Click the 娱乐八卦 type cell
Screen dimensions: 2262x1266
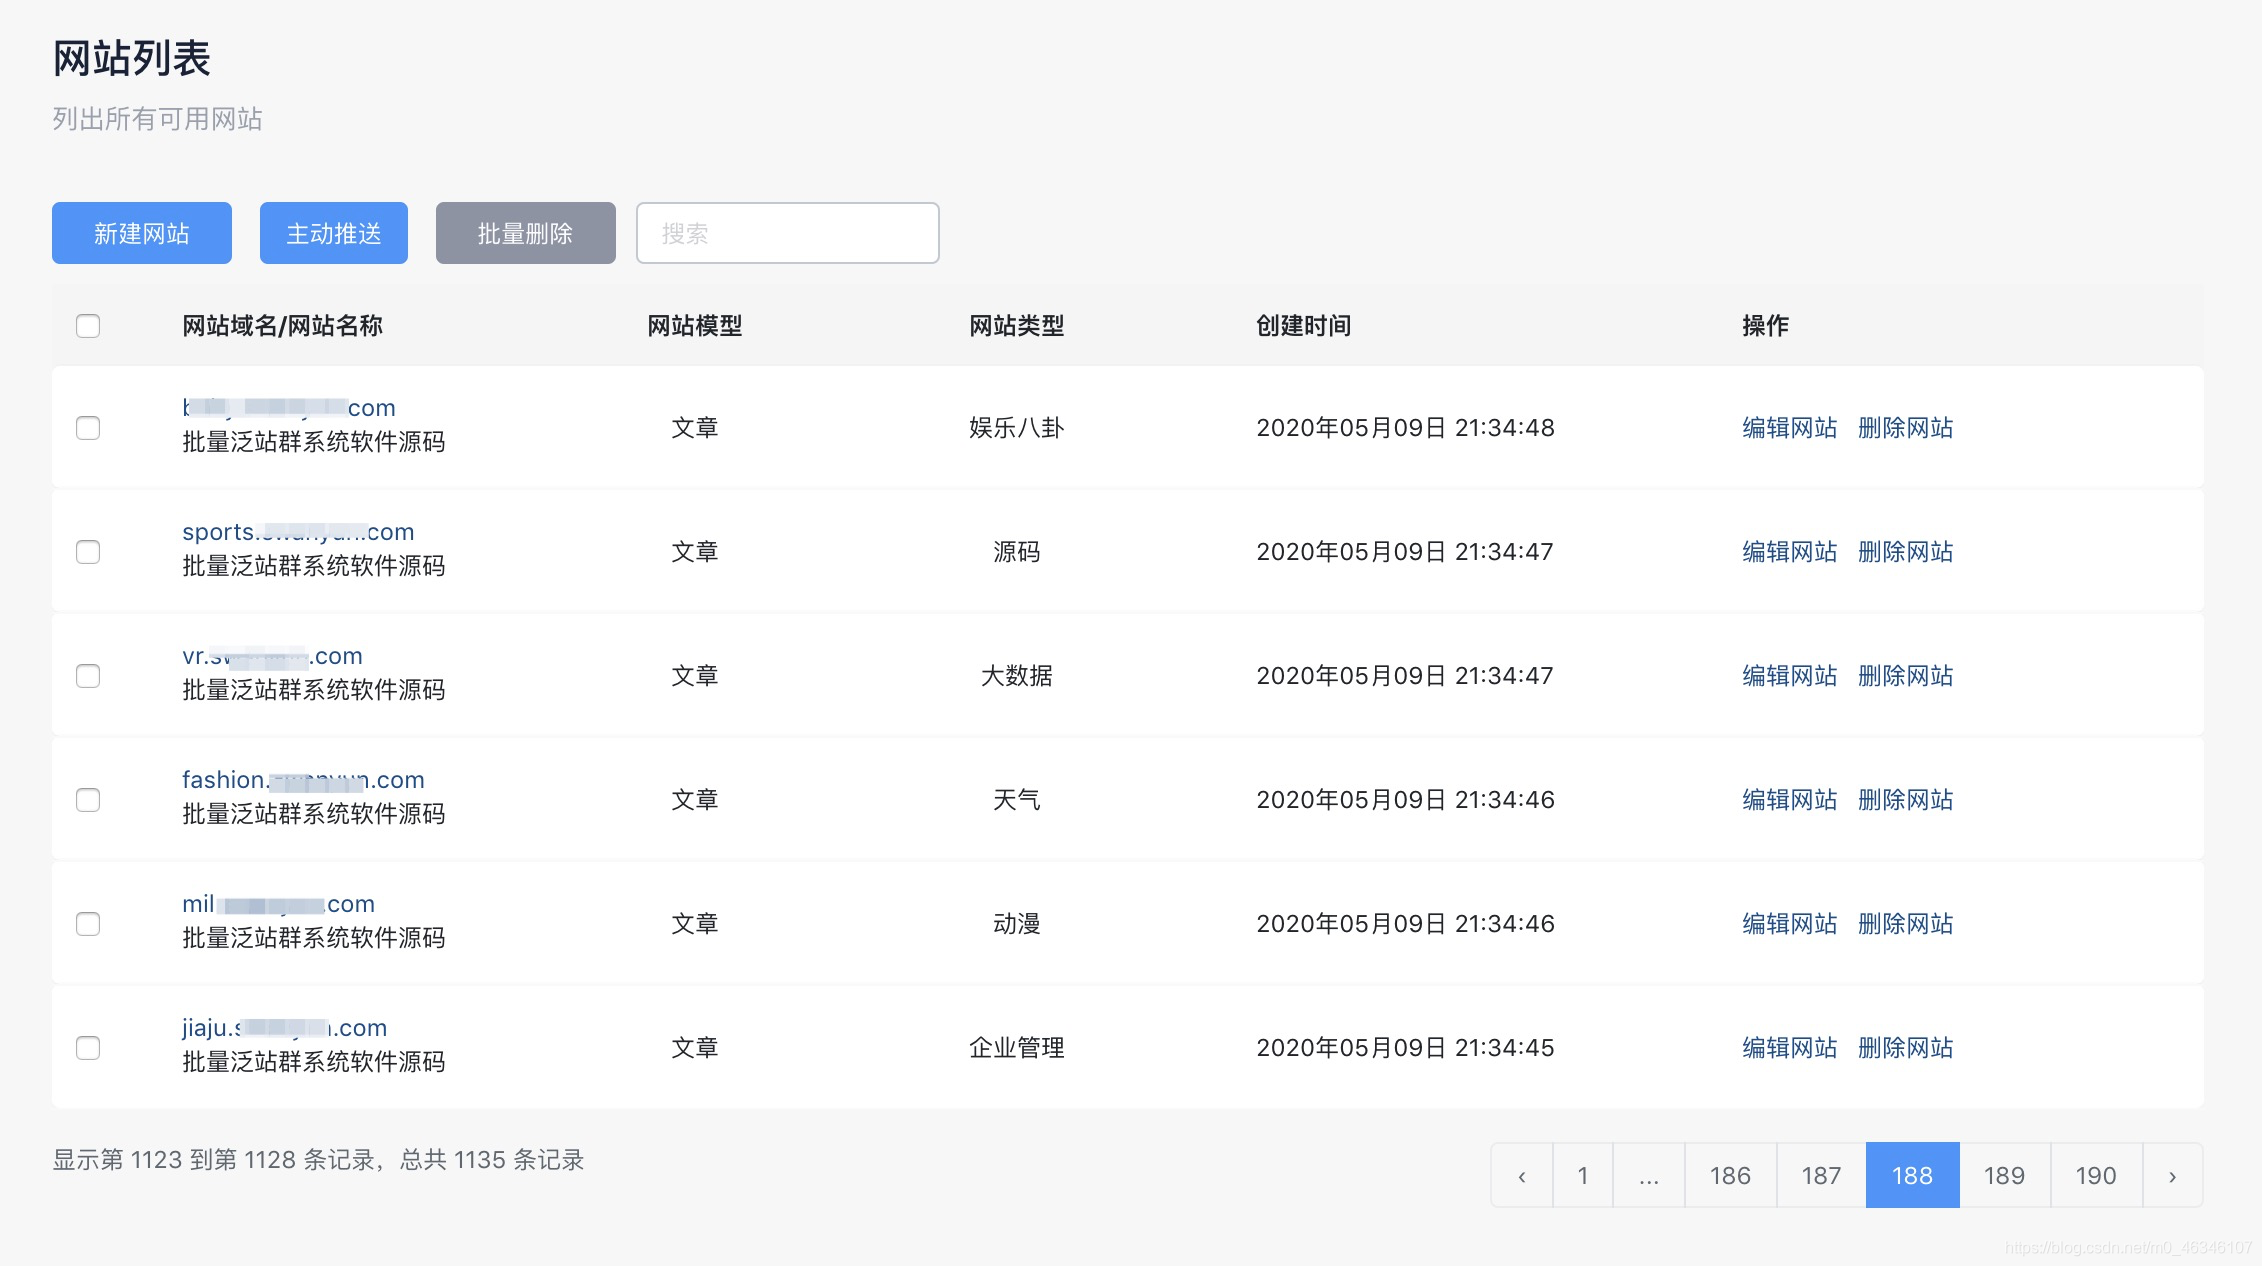coord(1017,428)
